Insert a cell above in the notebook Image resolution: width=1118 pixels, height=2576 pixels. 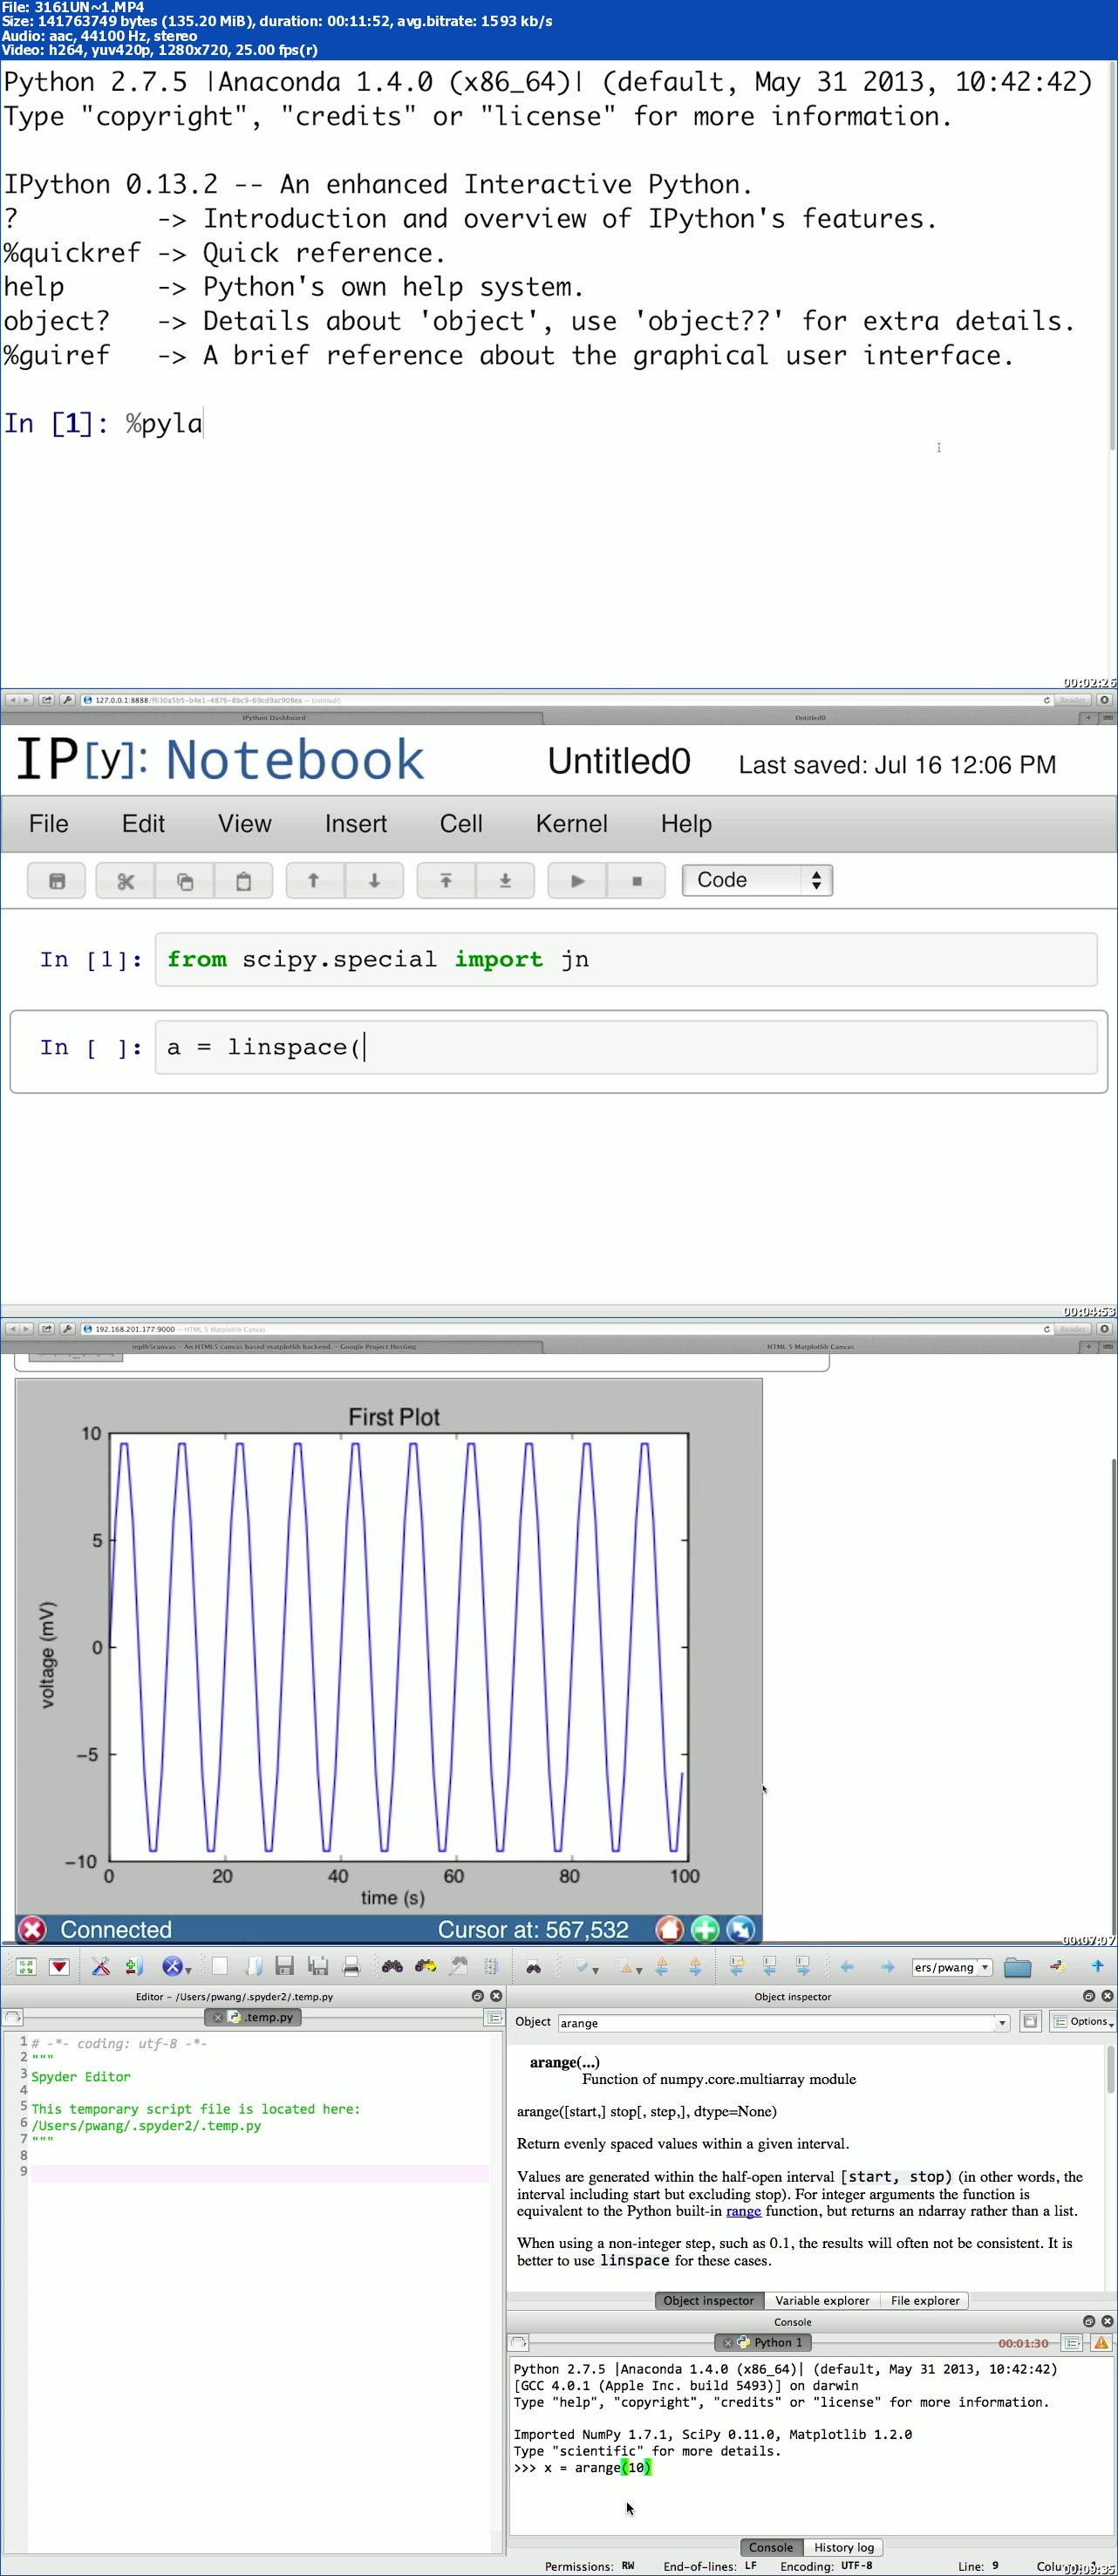(446, 881)
